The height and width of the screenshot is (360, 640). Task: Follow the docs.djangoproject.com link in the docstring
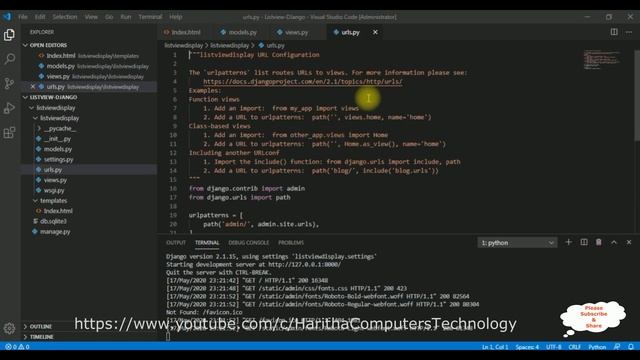(303, 82)
